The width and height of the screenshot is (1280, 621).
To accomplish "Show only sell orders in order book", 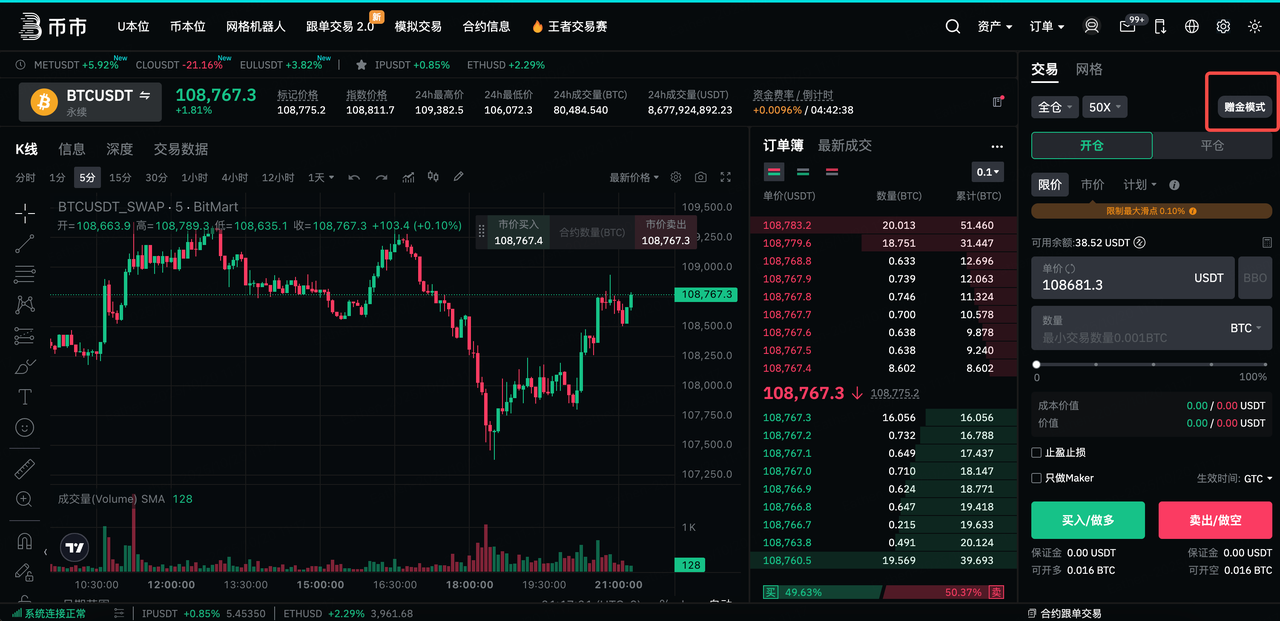I will [x=832, y=172].
